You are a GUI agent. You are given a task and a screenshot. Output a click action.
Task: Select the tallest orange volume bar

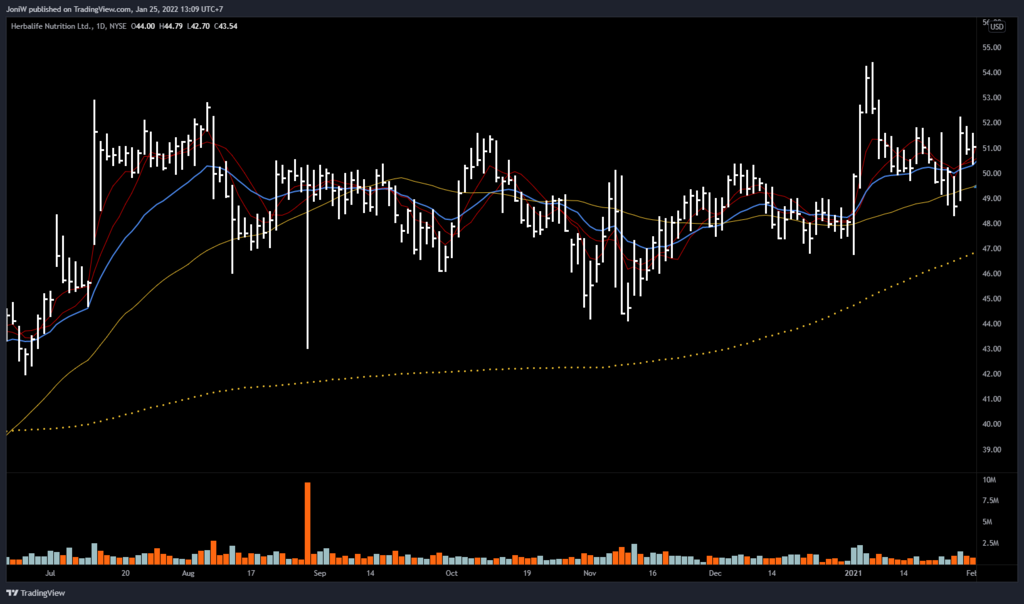(x=308, y=520)
